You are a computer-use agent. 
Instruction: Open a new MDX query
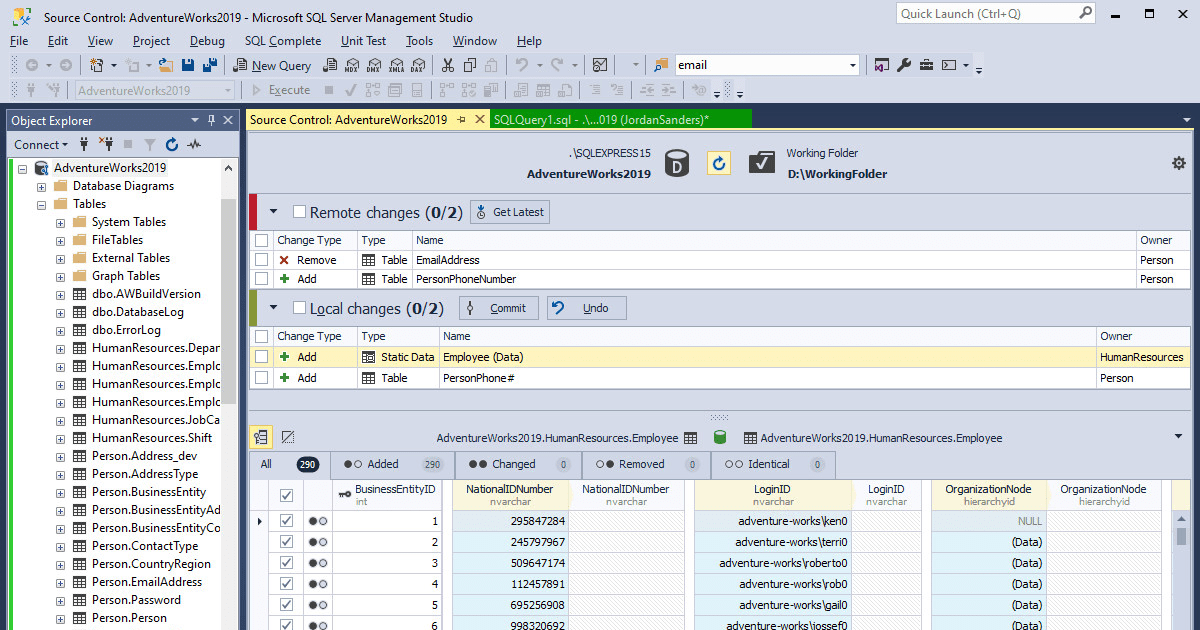click(353, 64)
